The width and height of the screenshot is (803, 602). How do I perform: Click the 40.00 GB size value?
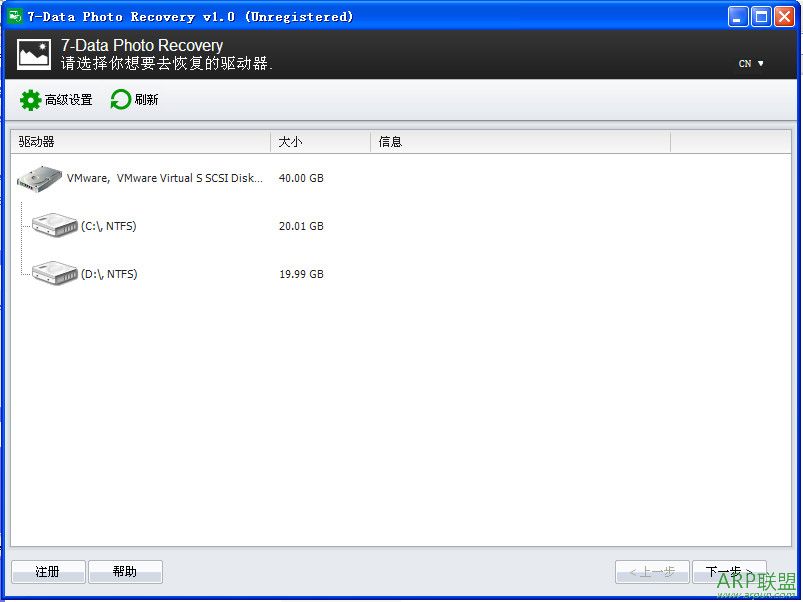click(x=301, y=178)
